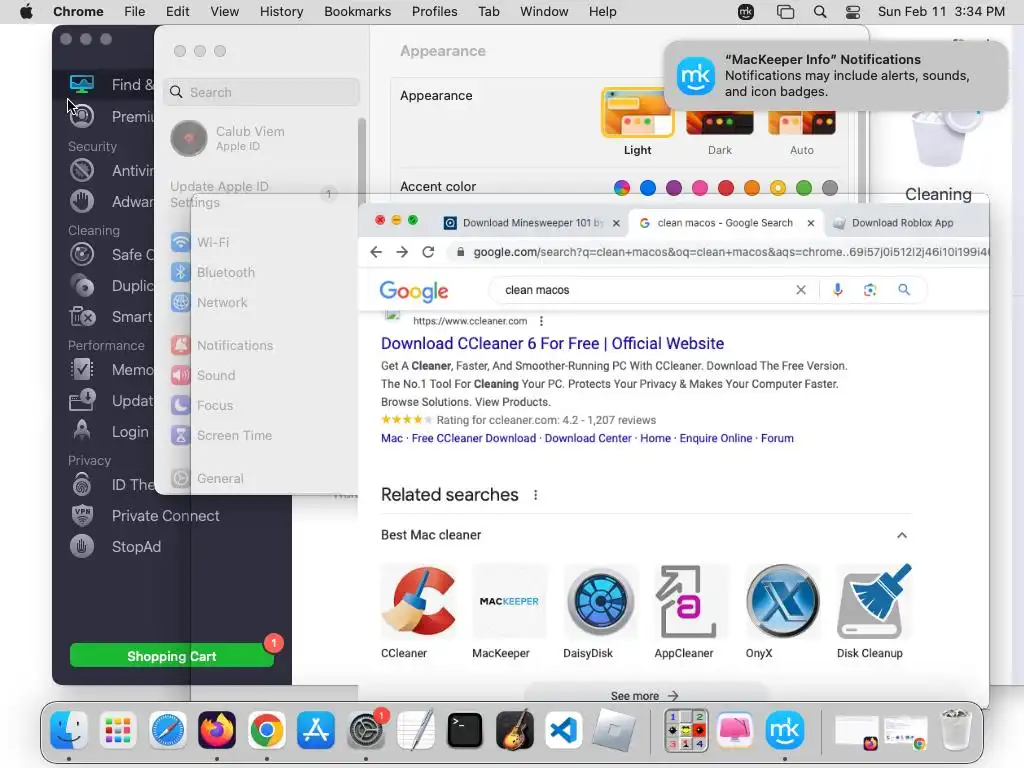This screenshot has width=1024, height=768.
Task: Clear the Google search box text
Action: [x=801, y=290]
